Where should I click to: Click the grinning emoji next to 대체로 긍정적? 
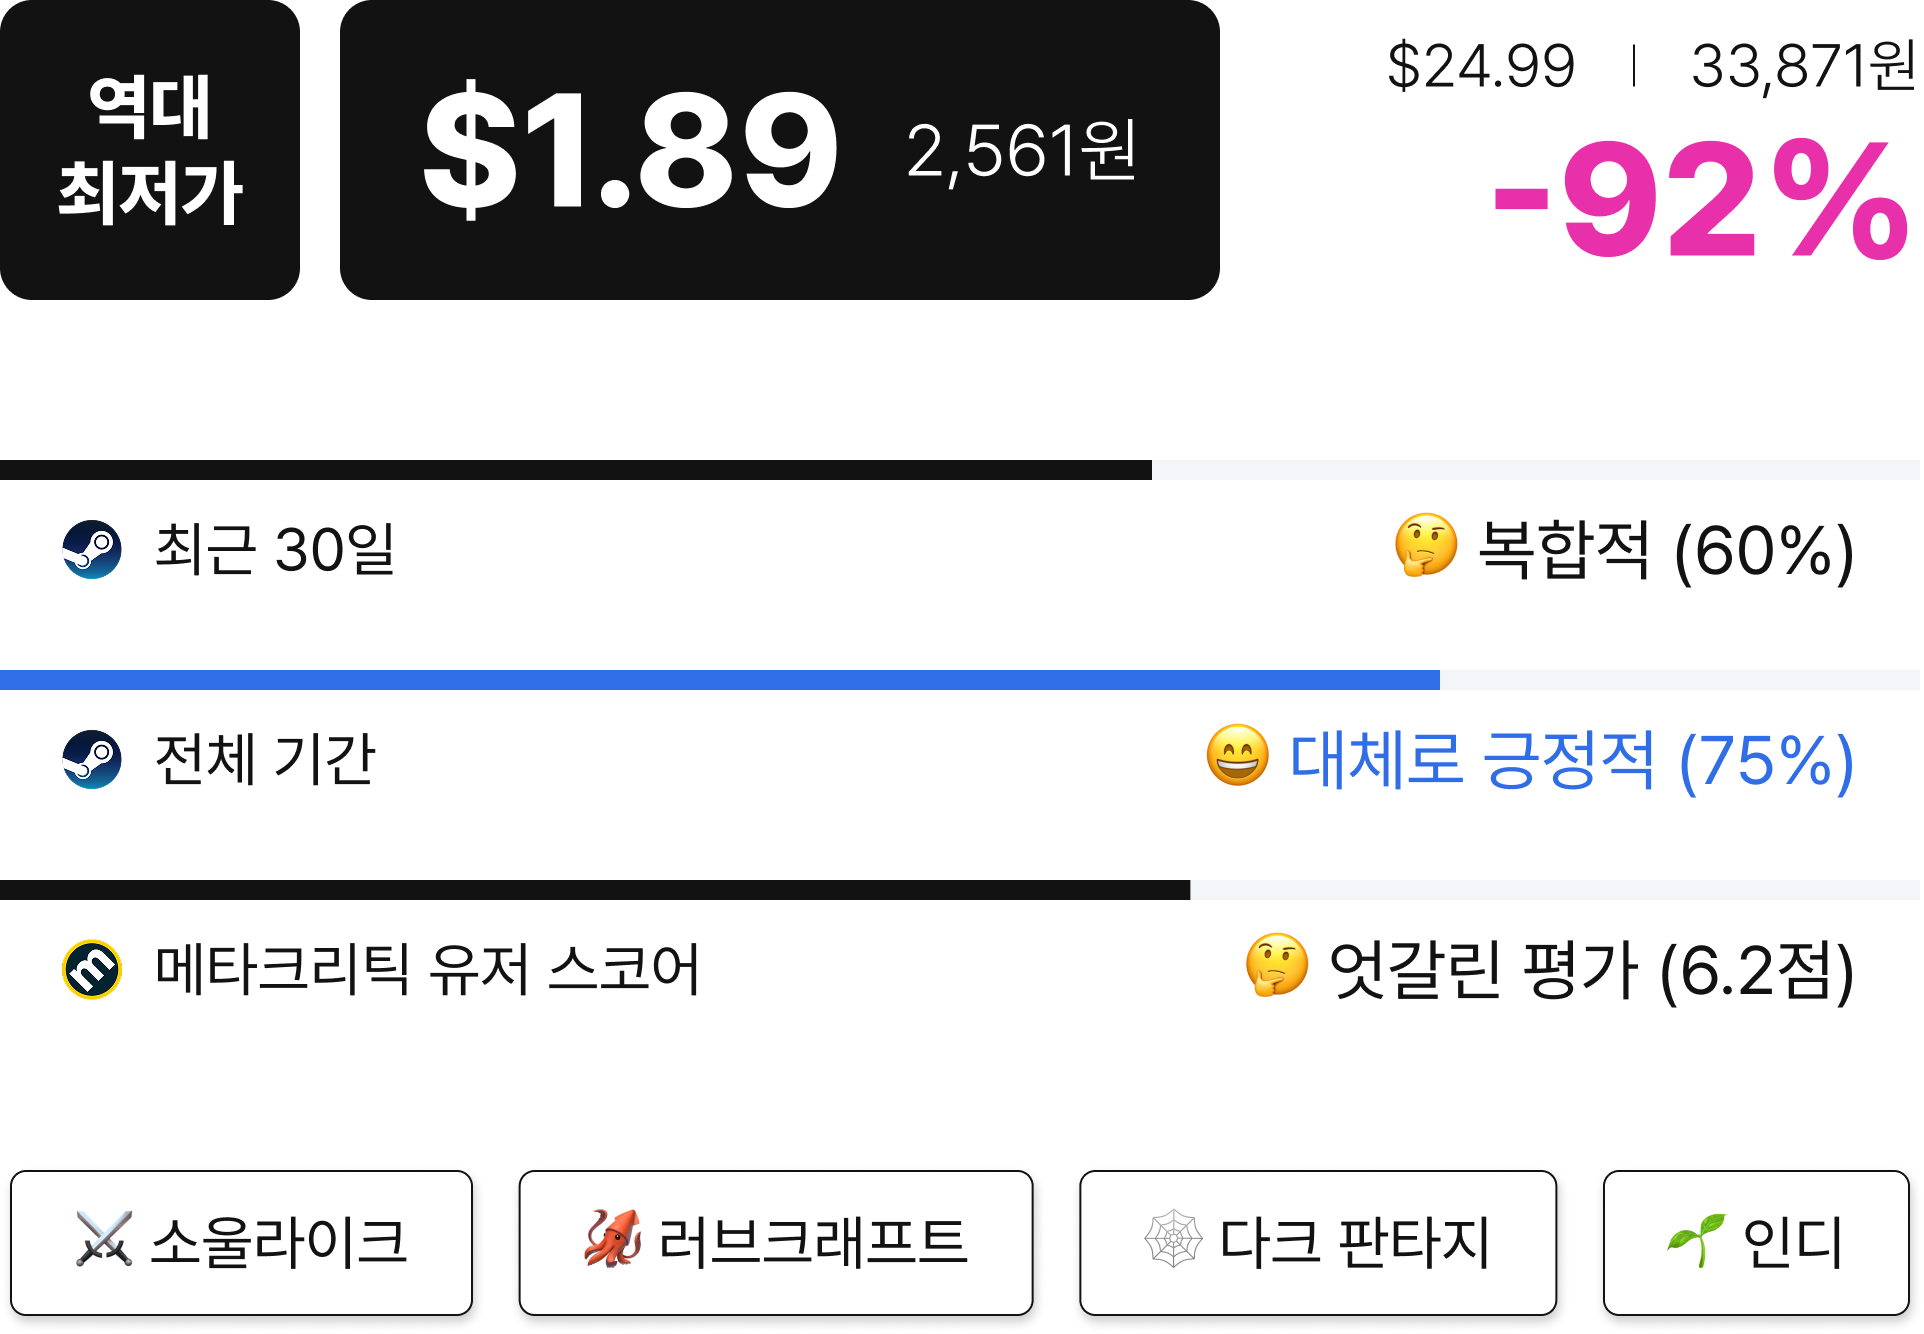point(1237,755)
